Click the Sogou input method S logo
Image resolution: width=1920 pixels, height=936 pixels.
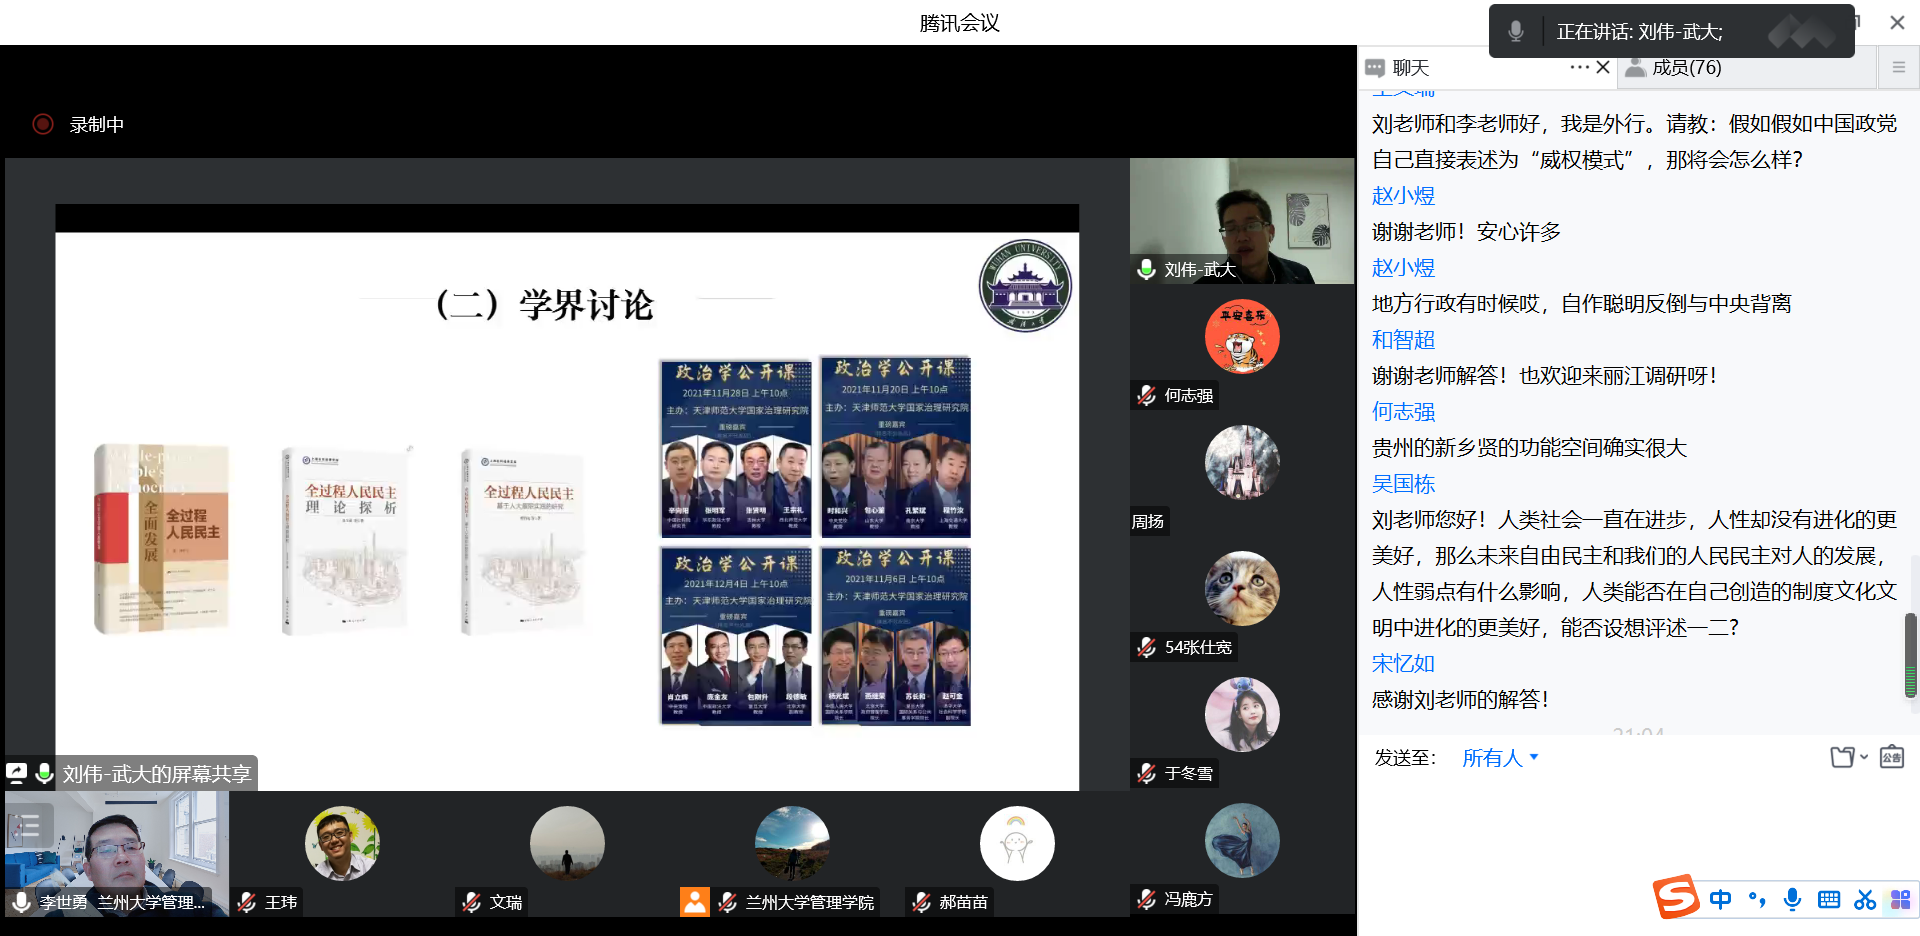pos(1676,897)
